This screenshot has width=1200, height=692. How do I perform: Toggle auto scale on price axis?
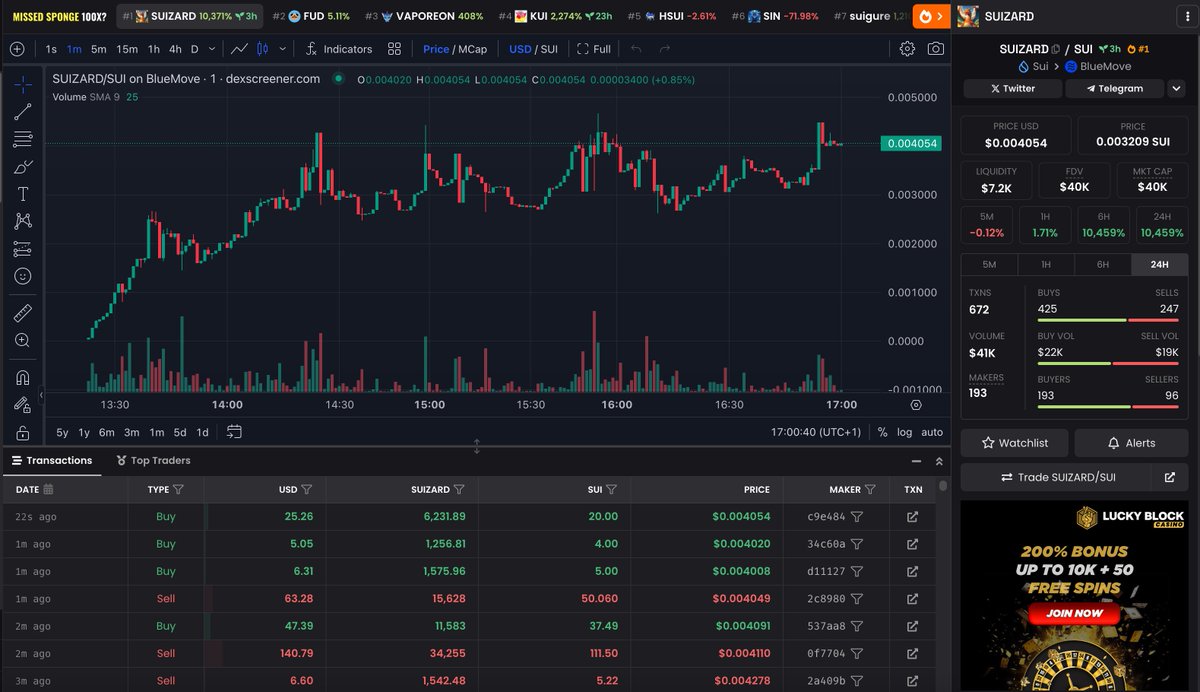pyautogui.click(x=932, y=432)
